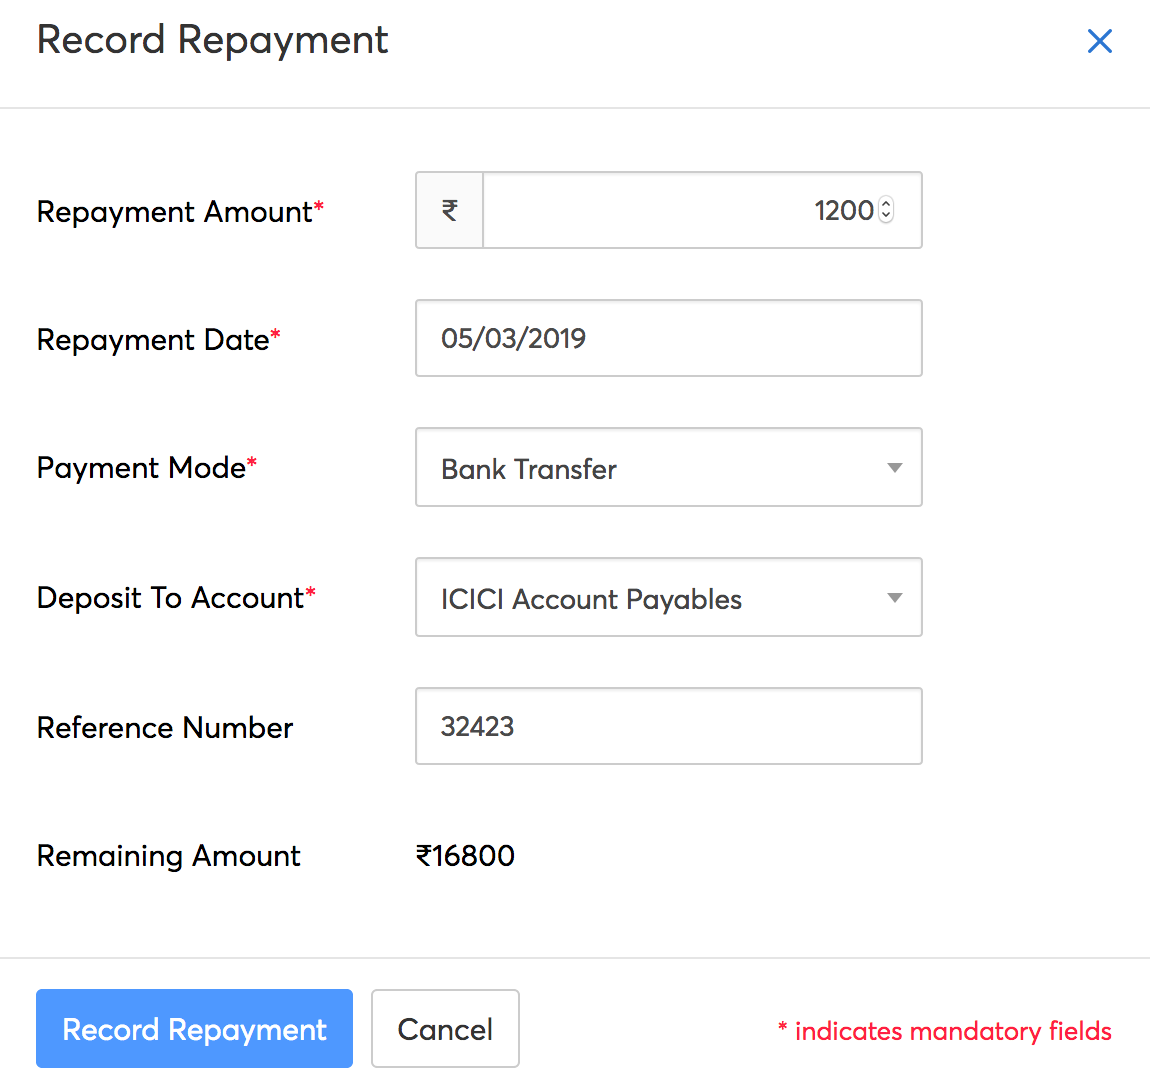Expand the Deposit To Account dropdown
Image resolution: width=1150 pixels, height=1092 pixels.
[668, 597]
